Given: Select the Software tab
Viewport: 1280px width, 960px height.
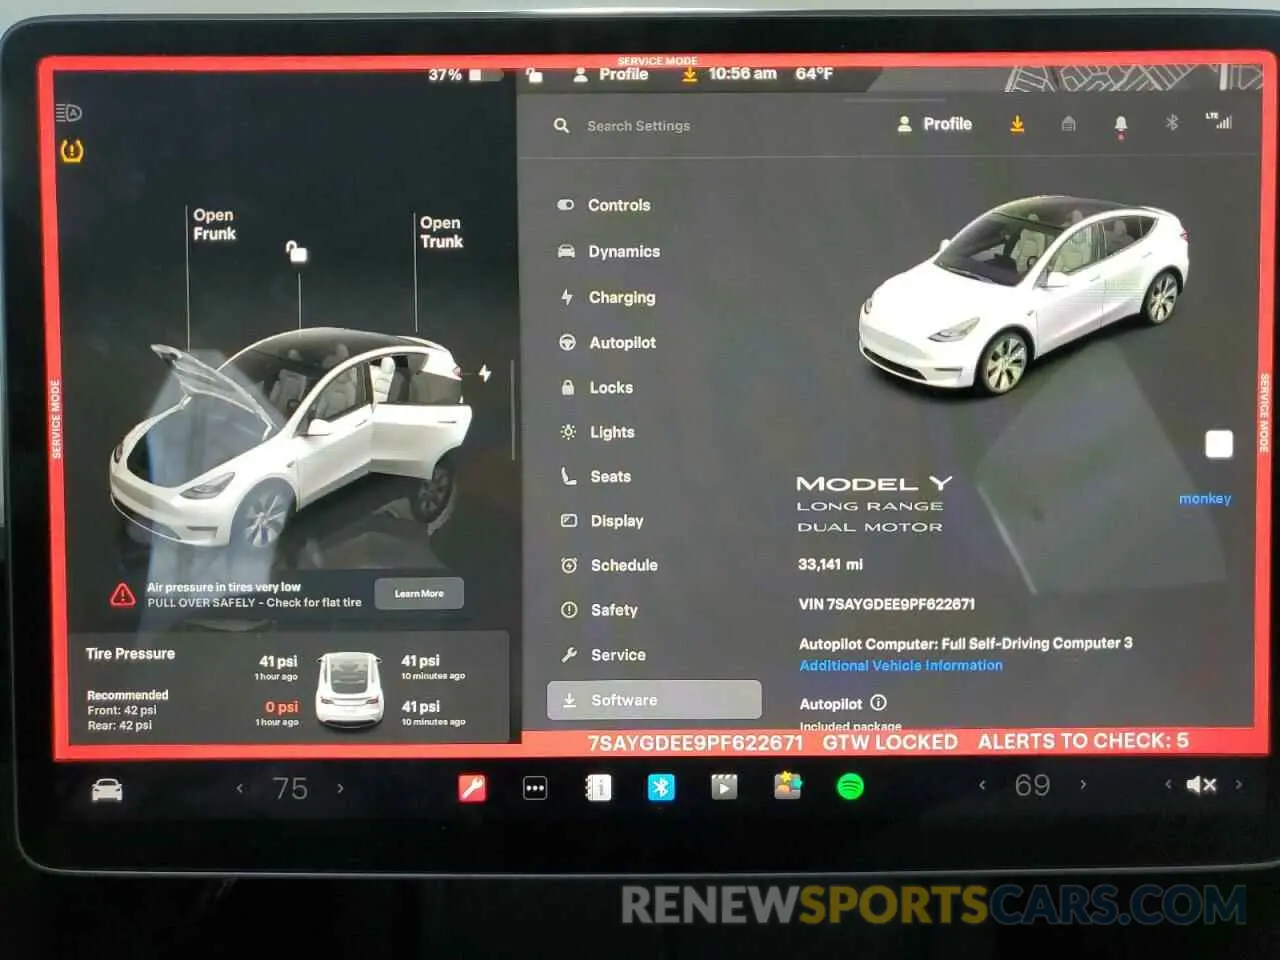Looking at the screenshot, I should [655, 700].
